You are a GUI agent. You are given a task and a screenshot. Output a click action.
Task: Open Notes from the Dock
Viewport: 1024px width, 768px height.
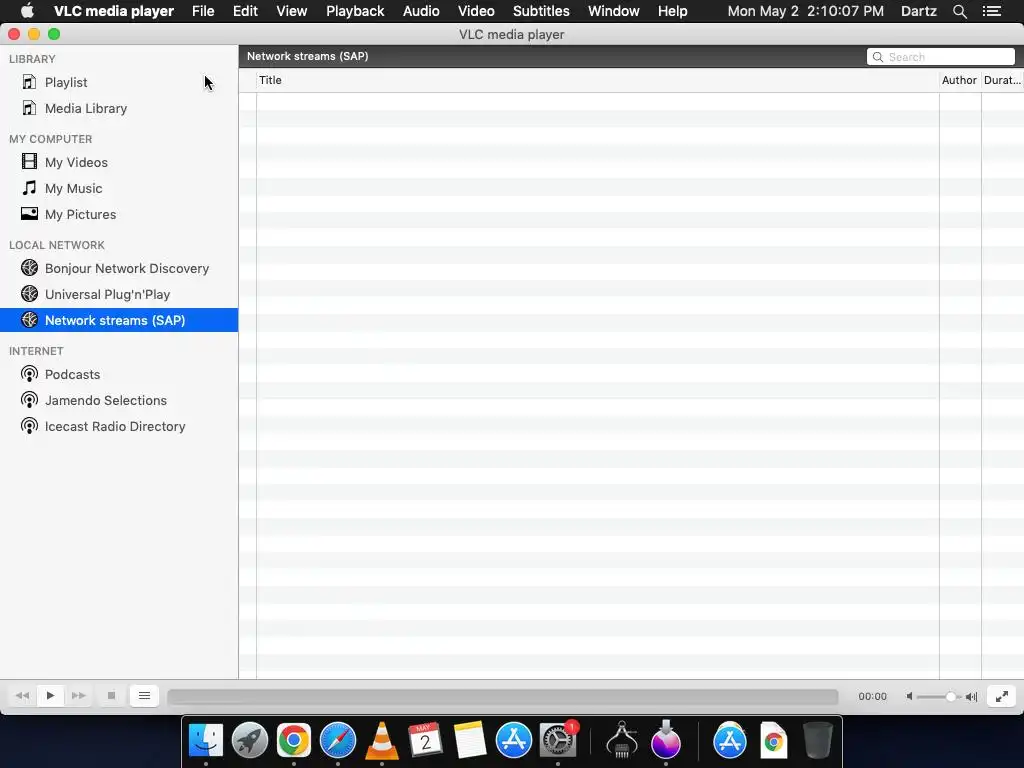coord(470,741)
